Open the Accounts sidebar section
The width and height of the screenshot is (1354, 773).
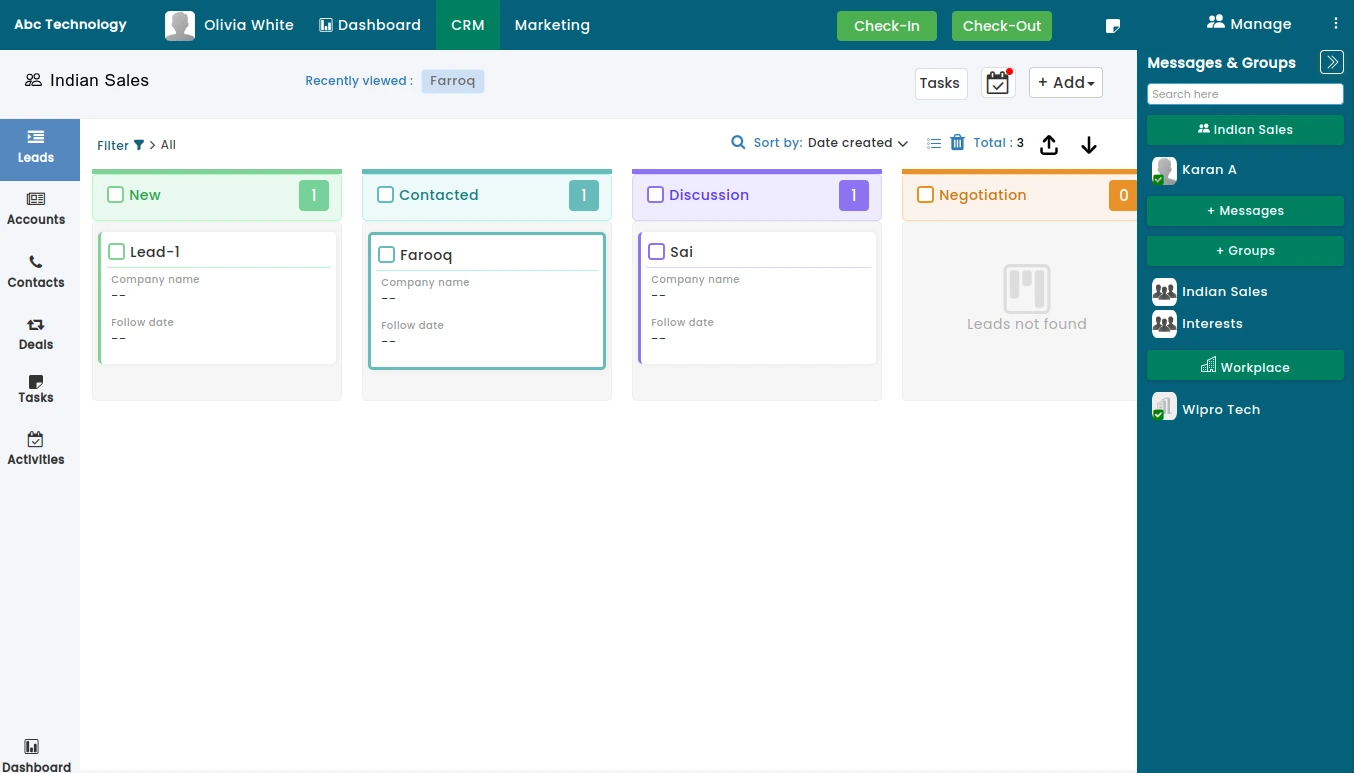pos(36,209)
